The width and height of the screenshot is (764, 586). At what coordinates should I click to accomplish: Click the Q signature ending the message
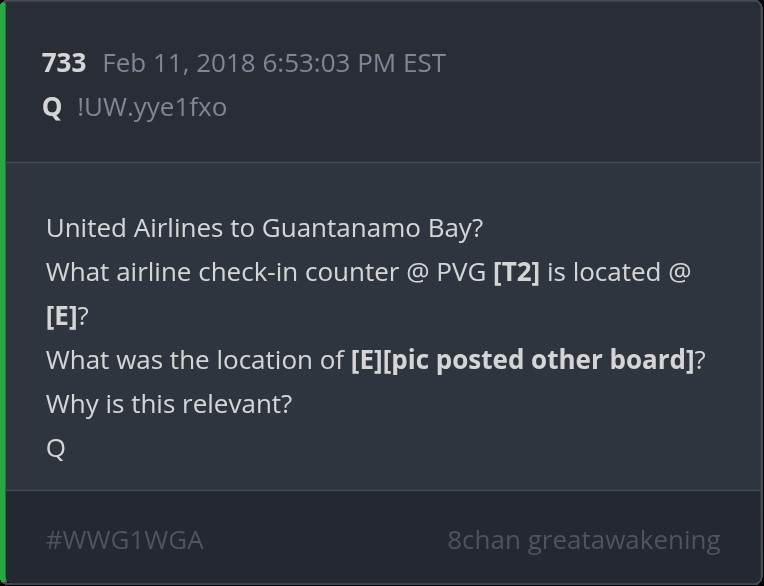coord(56,448)
